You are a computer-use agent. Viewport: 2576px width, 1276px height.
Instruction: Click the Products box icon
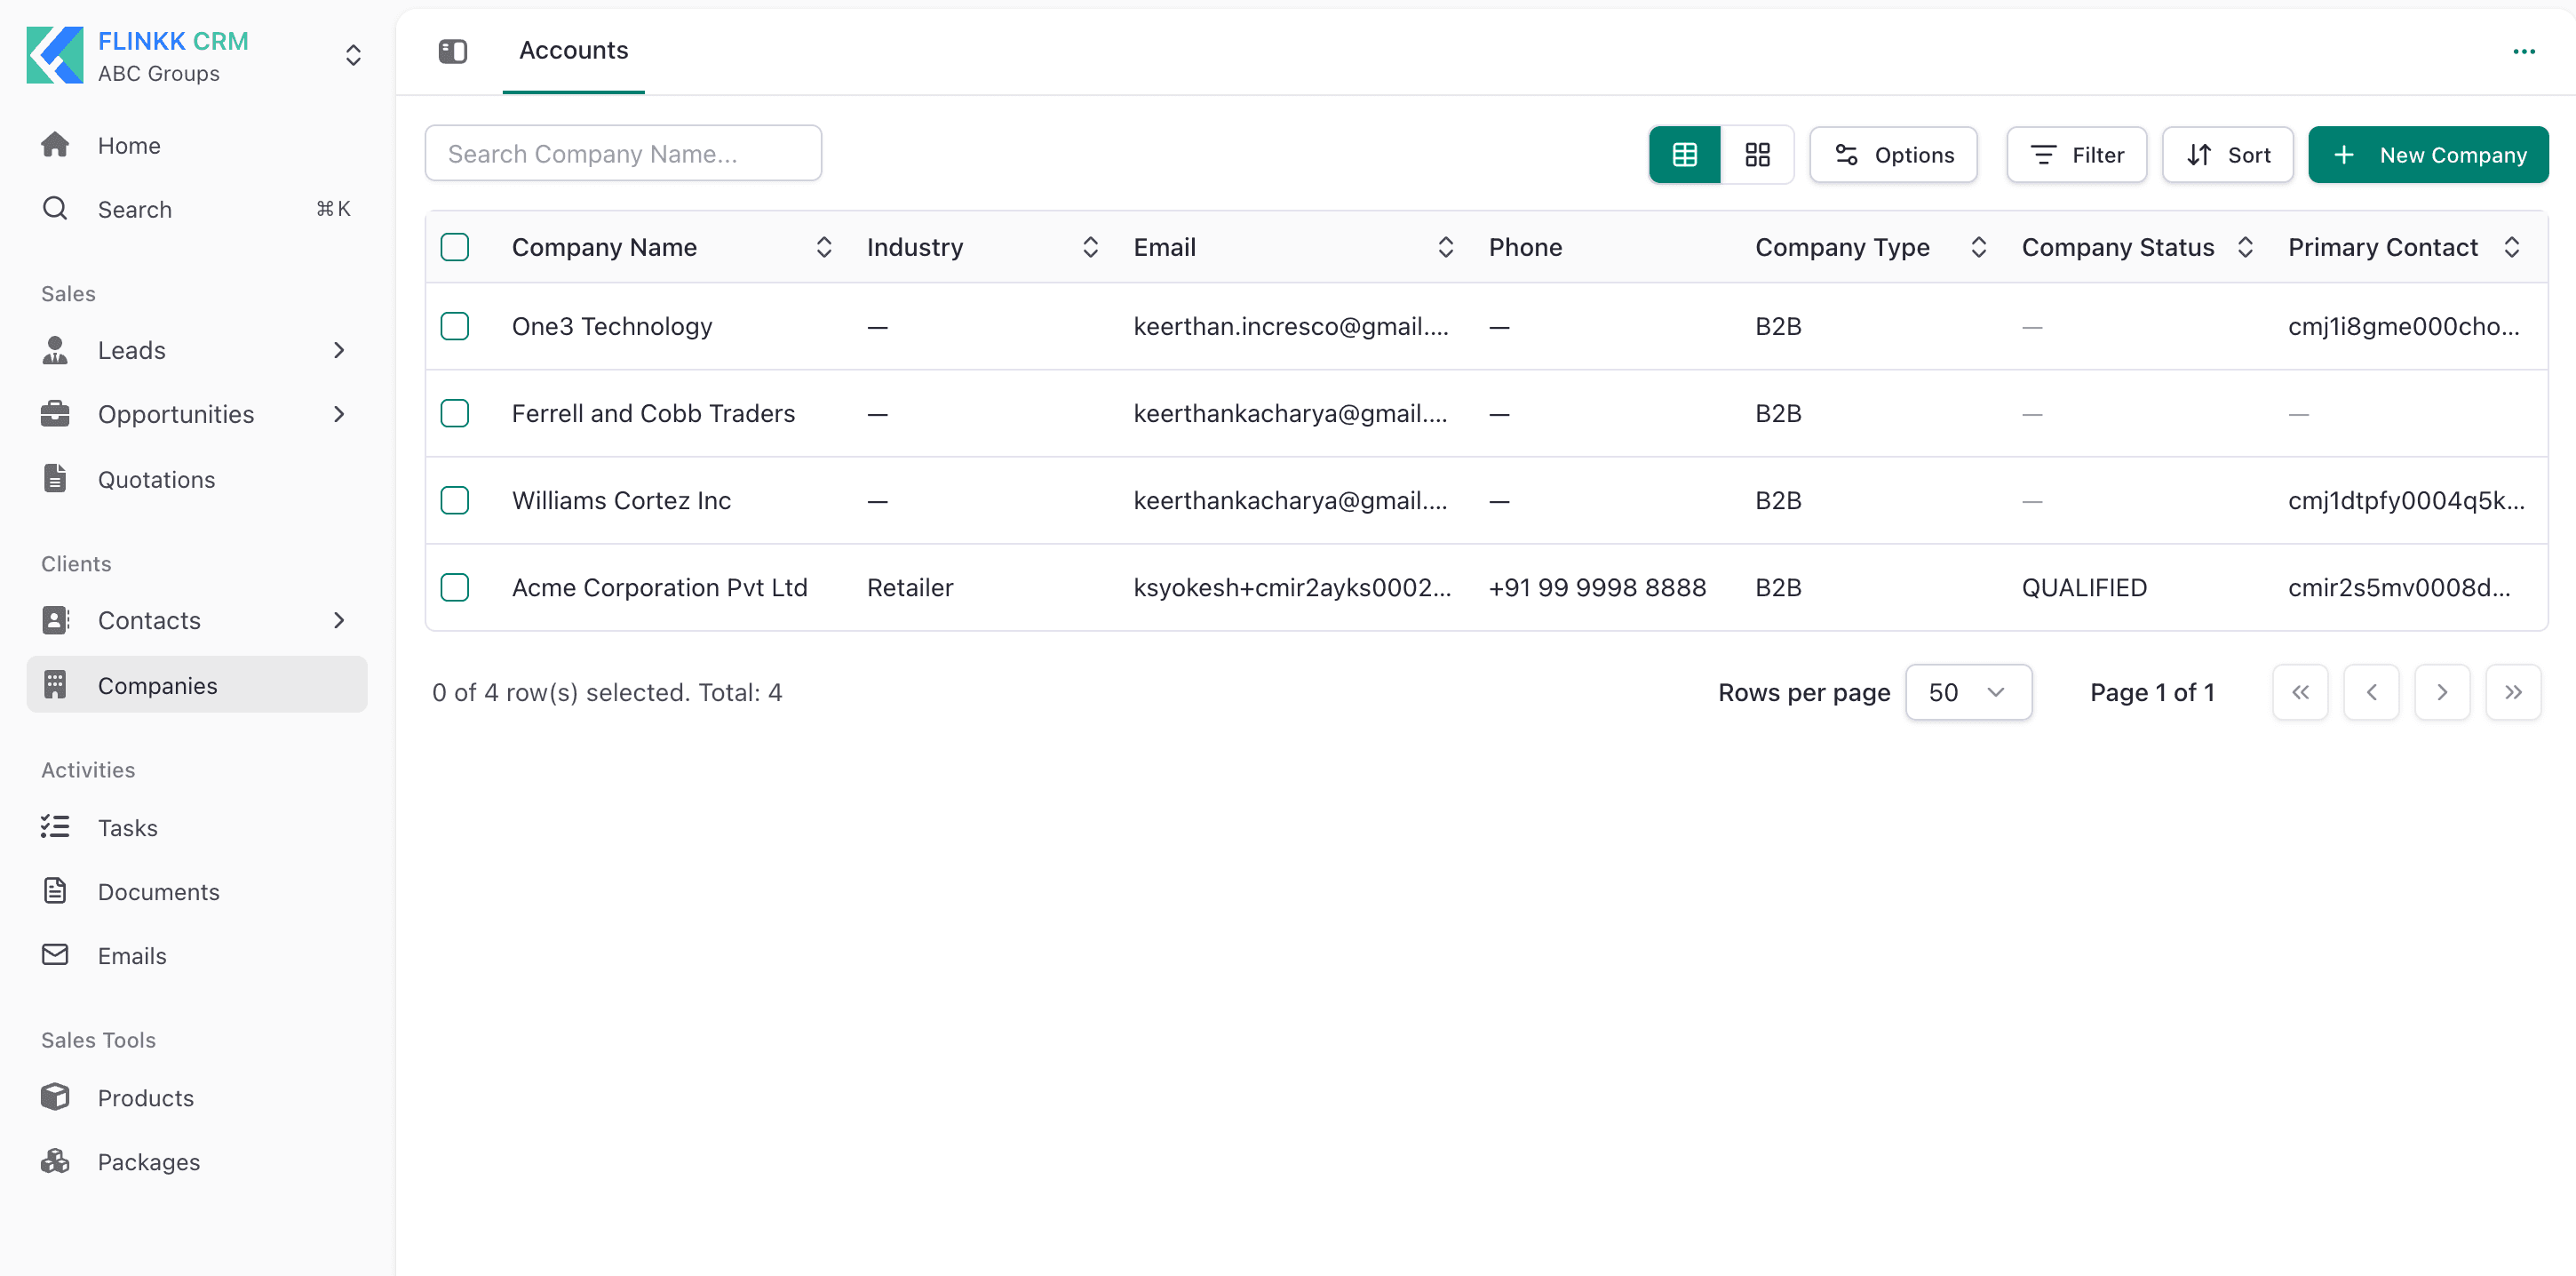tap(55, 1097)
